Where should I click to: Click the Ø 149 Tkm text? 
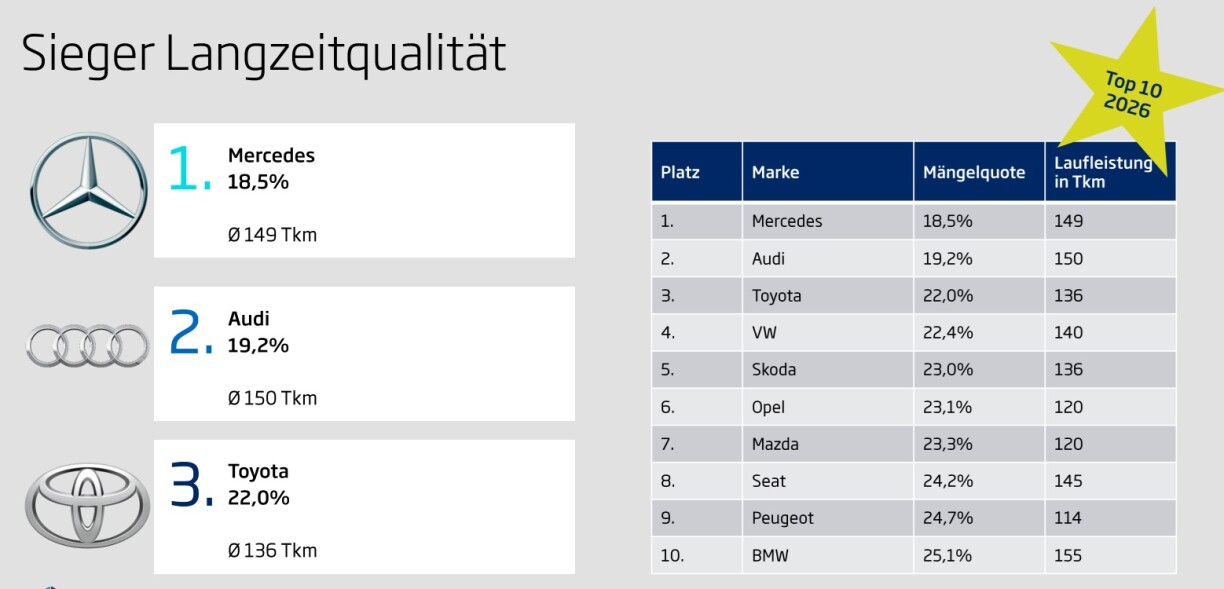(x=272, y=236)
